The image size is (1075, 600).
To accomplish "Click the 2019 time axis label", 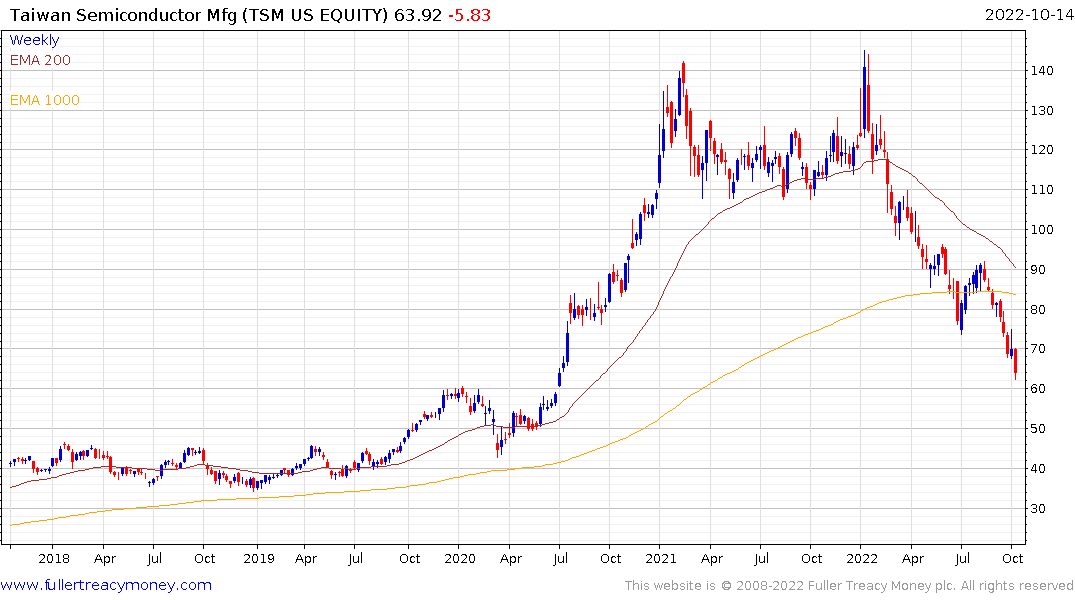I will (x=259, y=558).
